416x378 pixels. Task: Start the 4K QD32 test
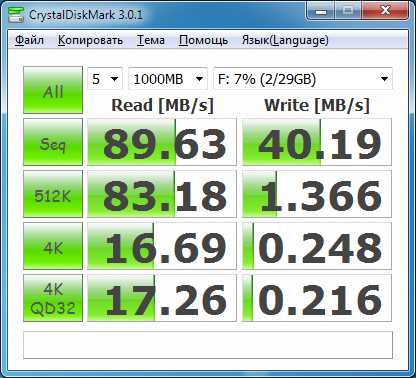point(53,298)
